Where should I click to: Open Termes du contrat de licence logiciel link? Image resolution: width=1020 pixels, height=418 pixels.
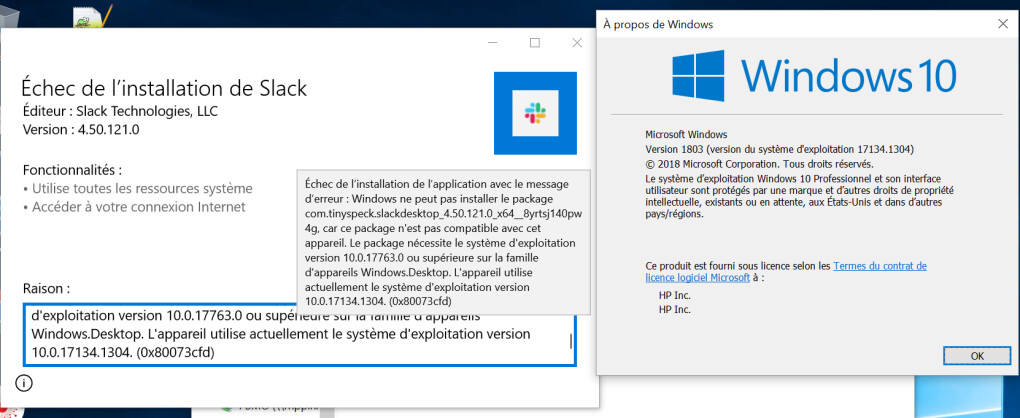click(x=786, y=272)
